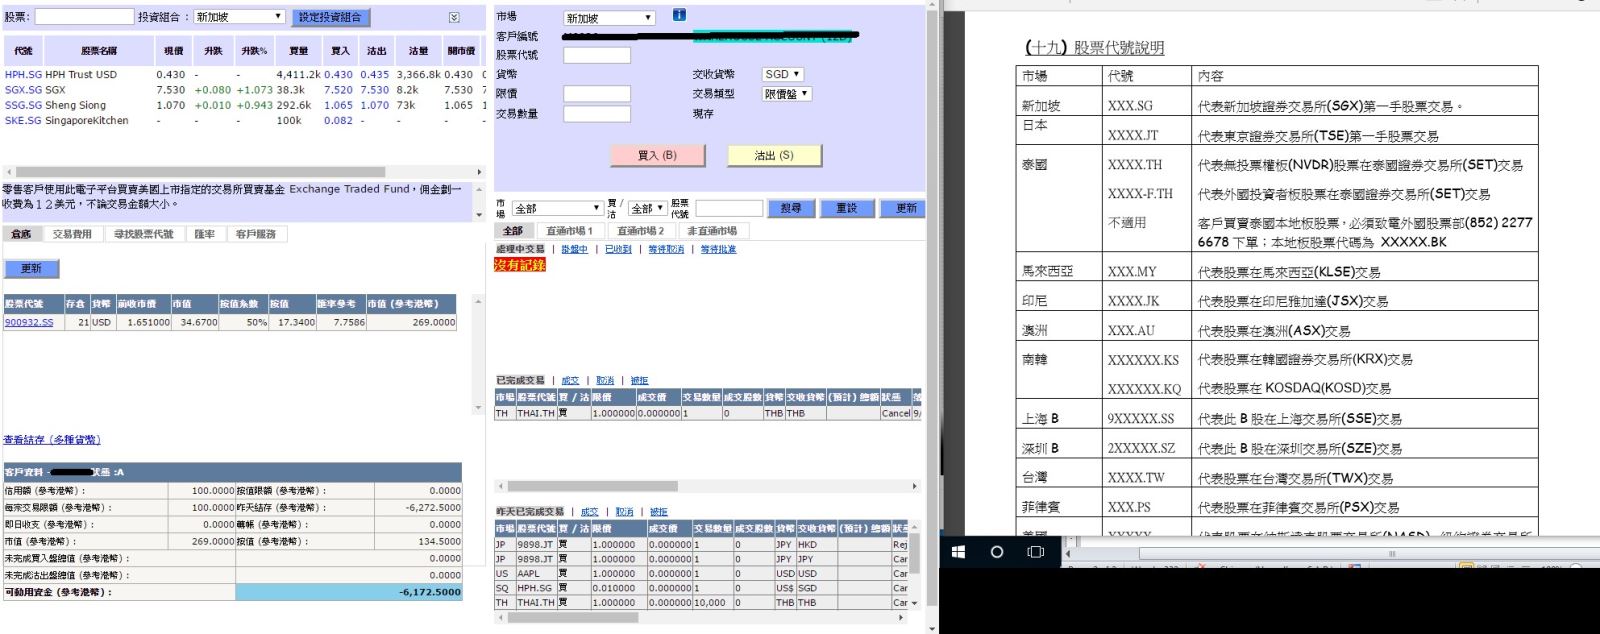Switch to the 交易費用 tab
This screenshot has height=634, width=1600.
72,234
